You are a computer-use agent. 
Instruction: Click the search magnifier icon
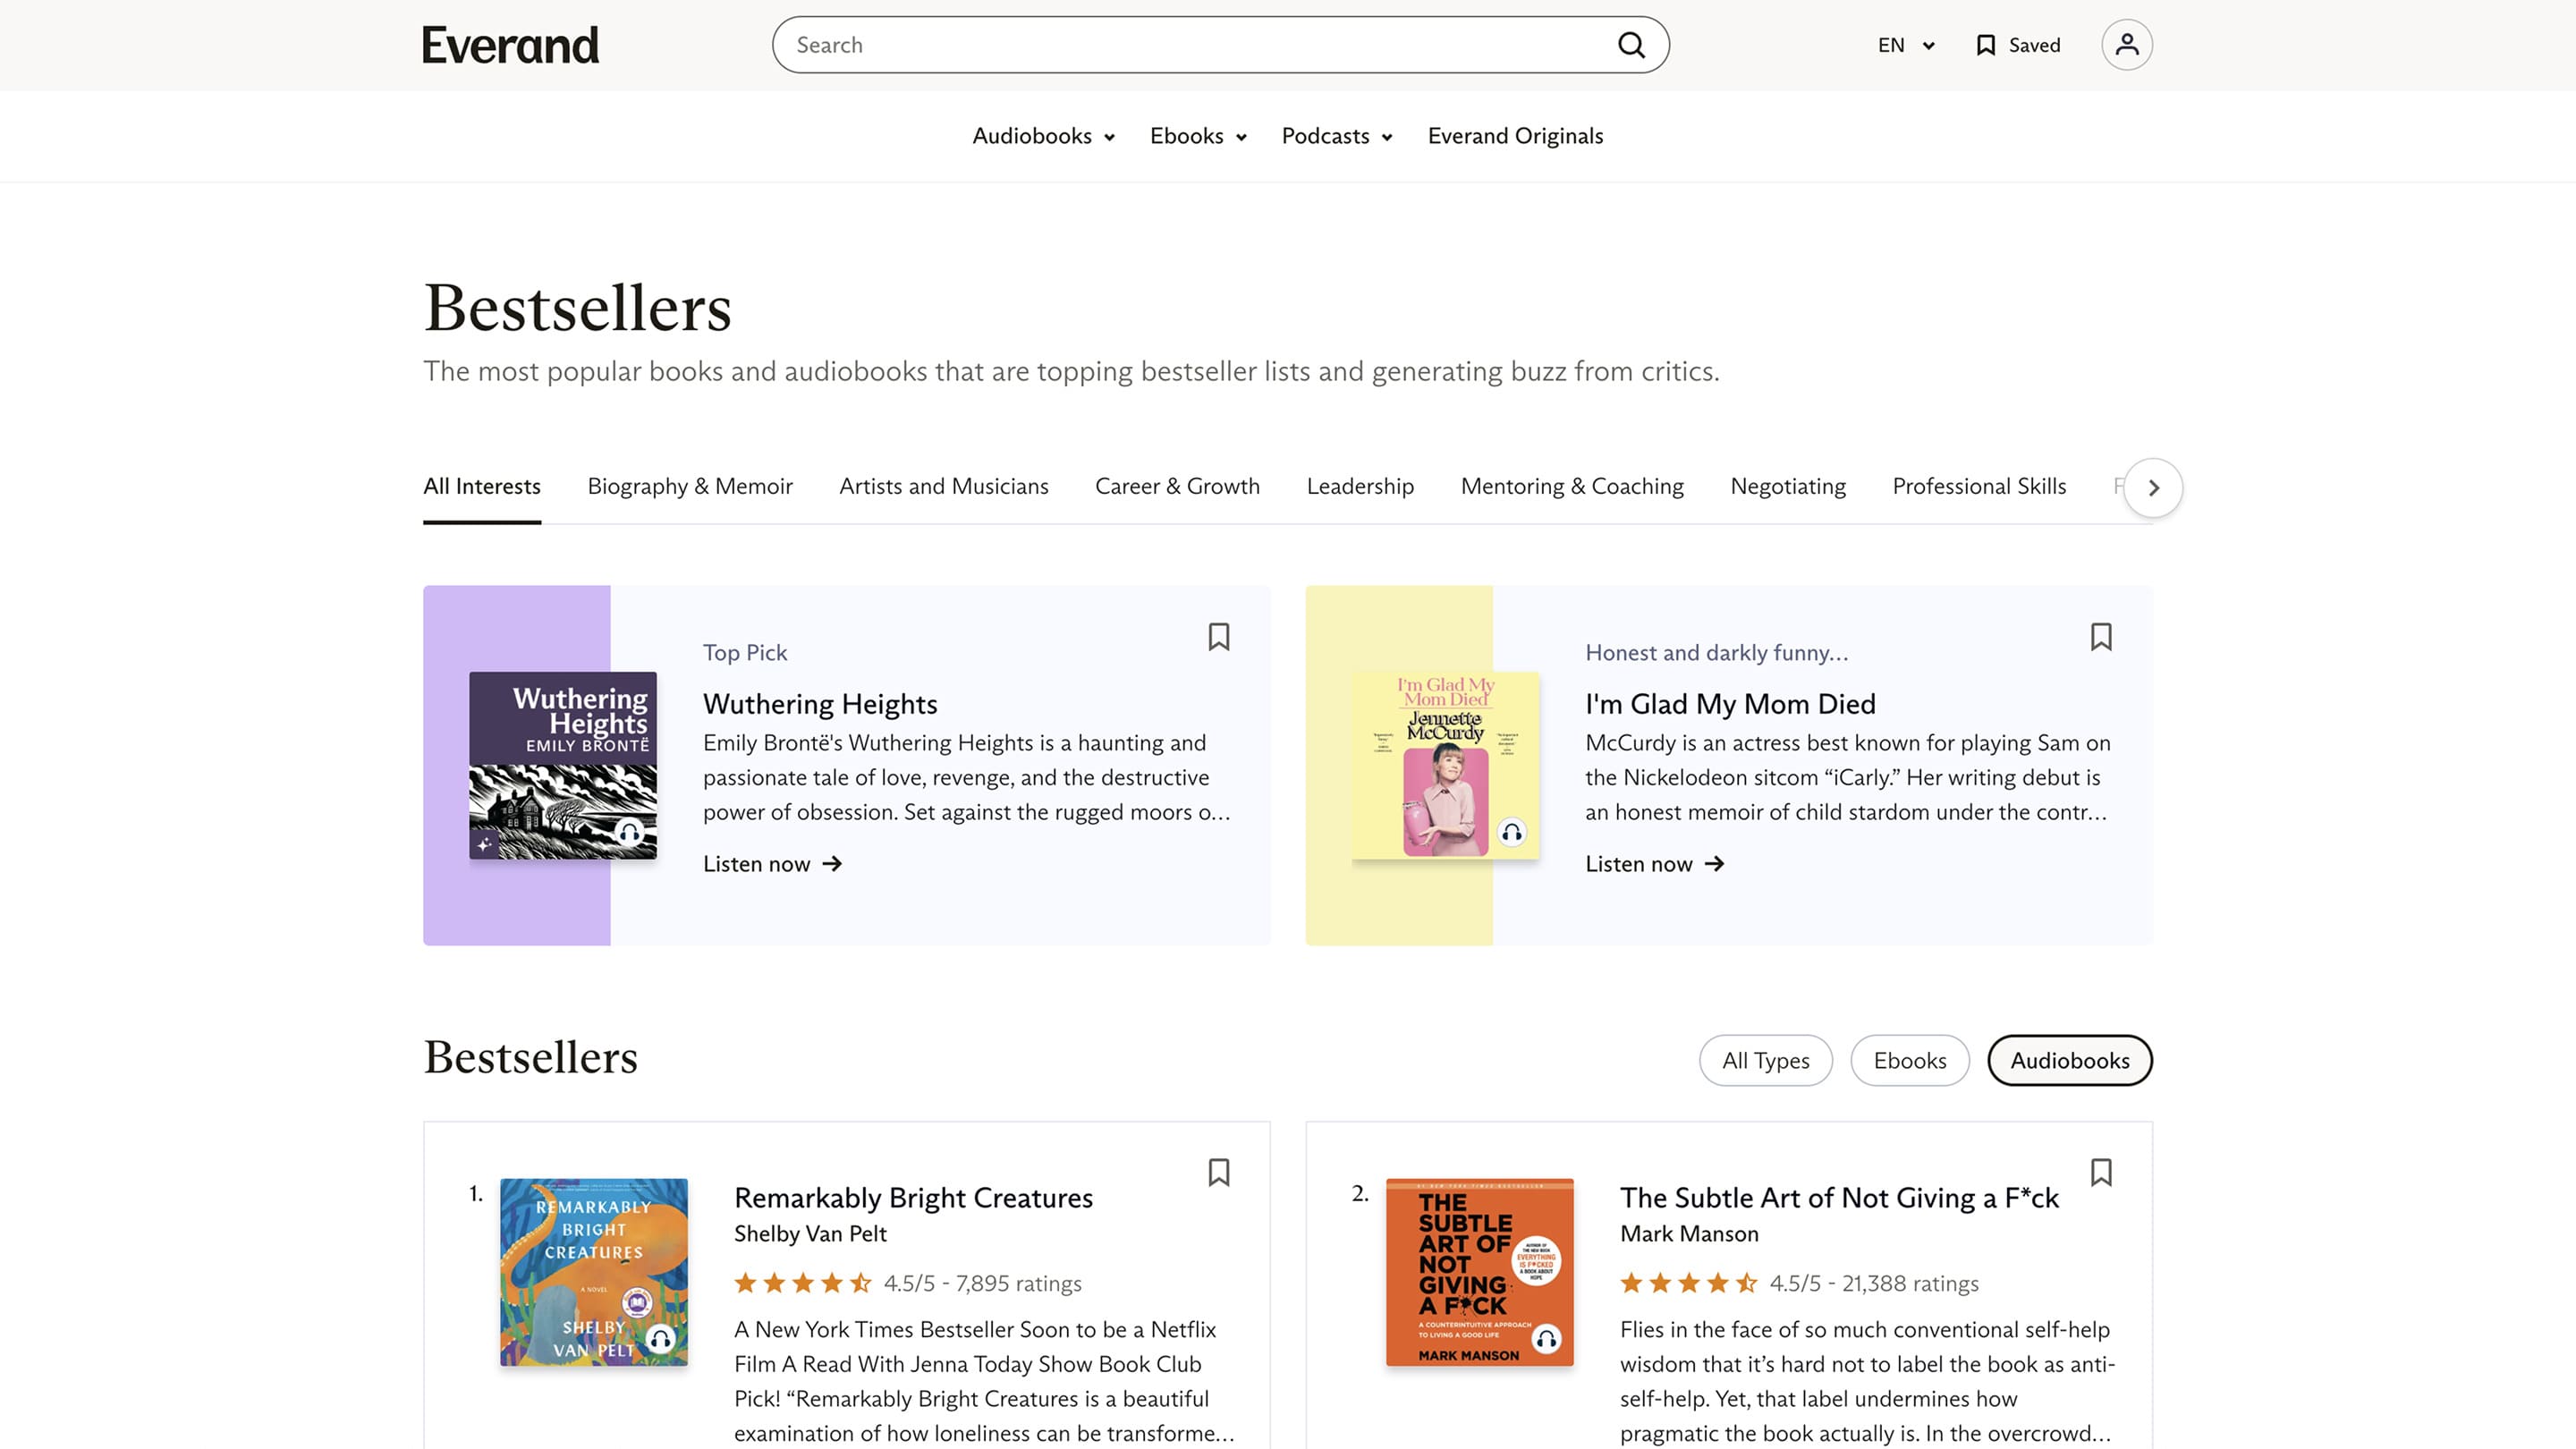pyautogui.click(x=1631, y=44)
